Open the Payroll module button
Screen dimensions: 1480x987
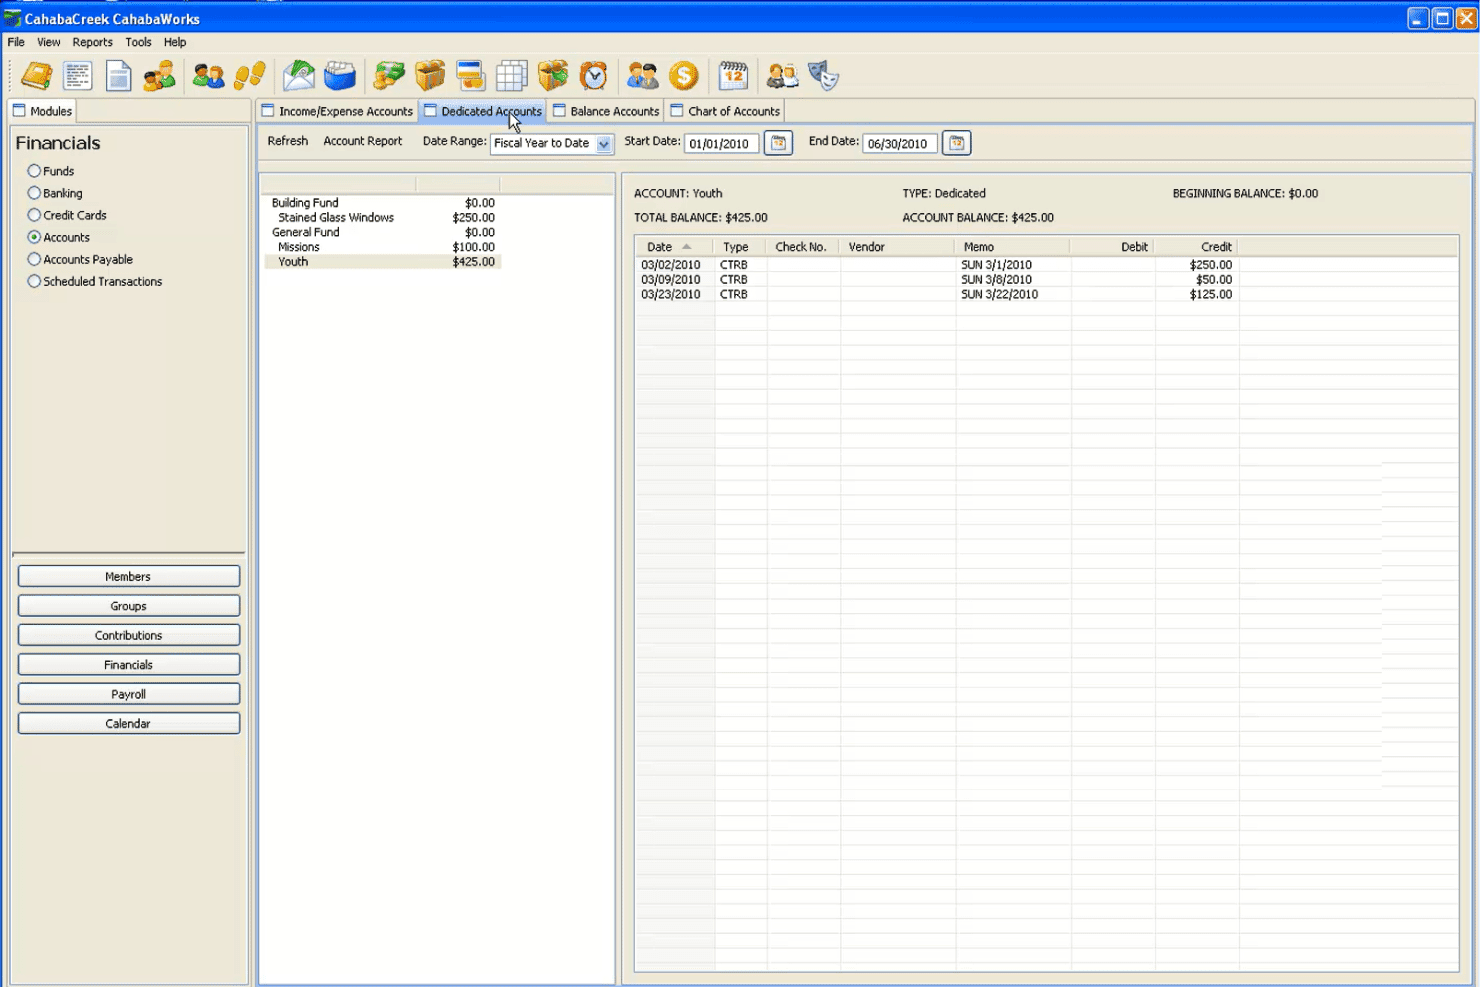129,695
